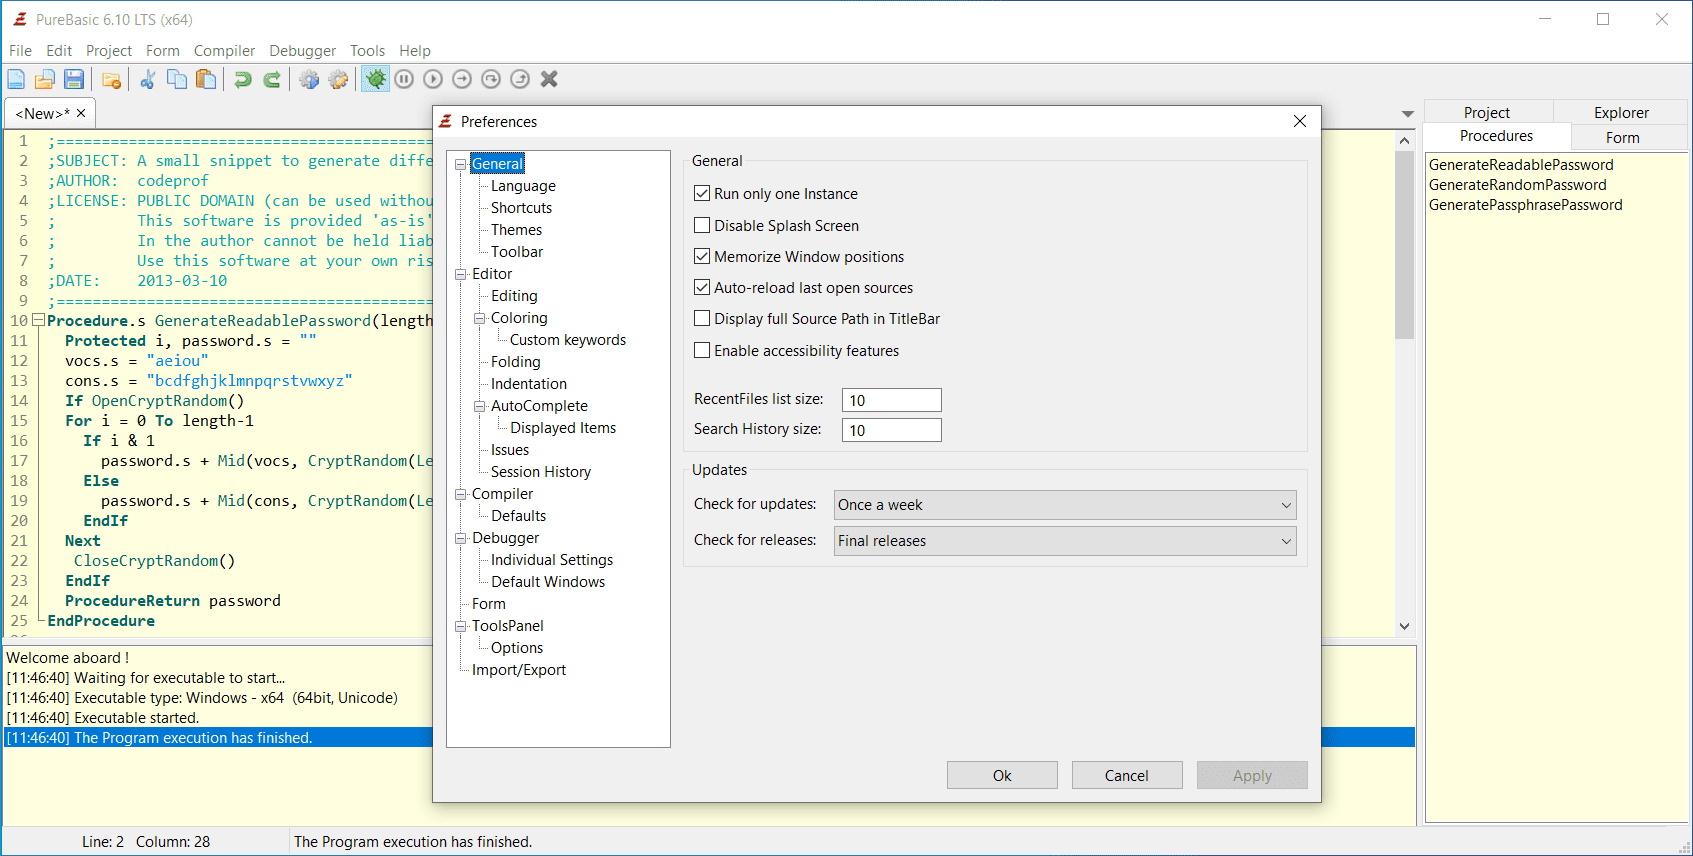Toggle Memorize Window positions checkbox
Image resolution: width=1693 pixels, height=856 pixels.
pyautogui.click(x=702, y=257)
